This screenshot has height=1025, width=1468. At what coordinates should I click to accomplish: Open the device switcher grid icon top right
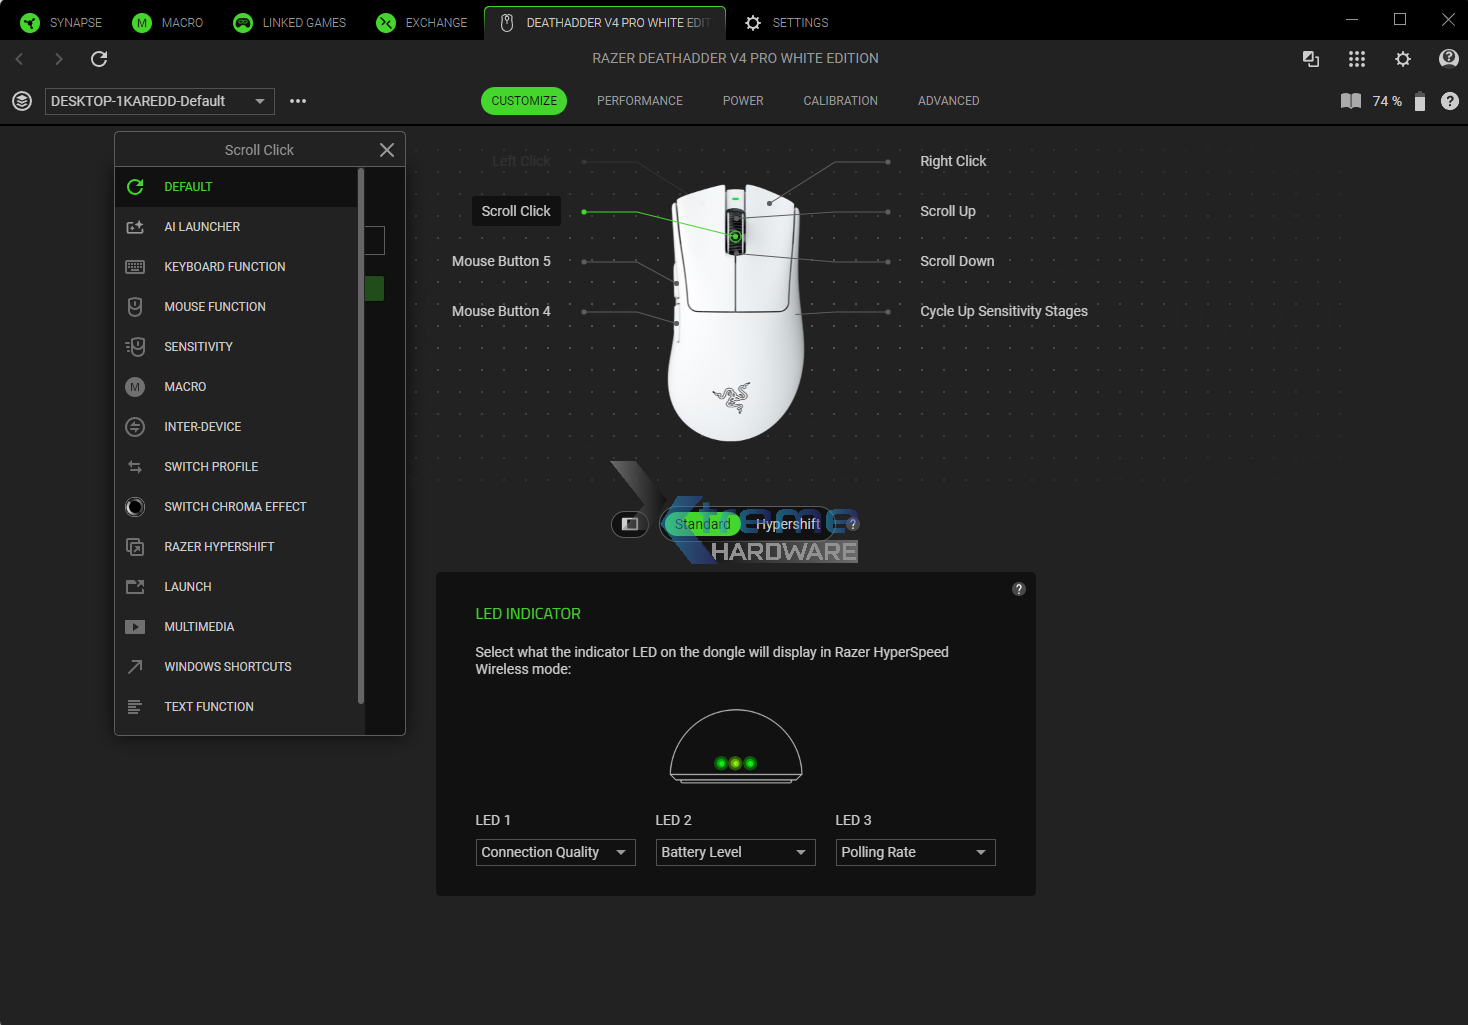1357,59
